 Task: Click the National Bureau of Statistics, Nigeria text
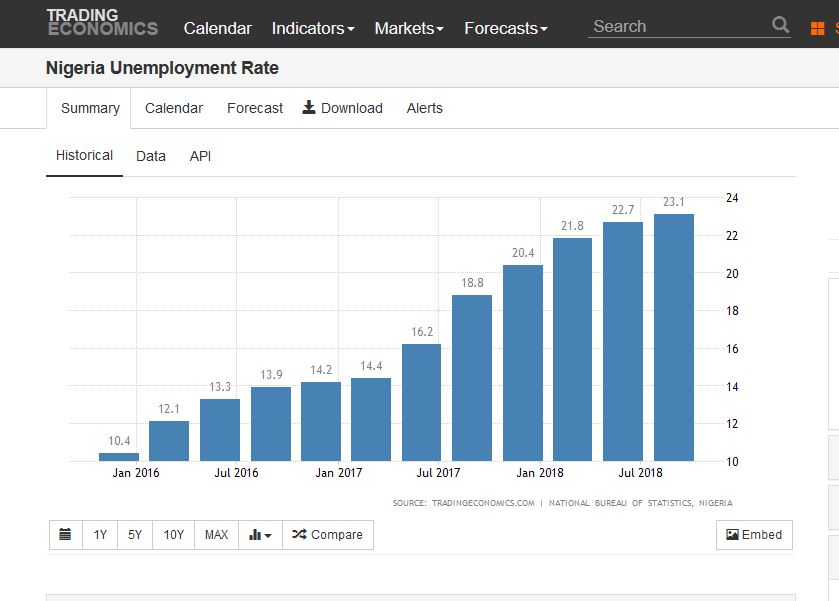640,503
